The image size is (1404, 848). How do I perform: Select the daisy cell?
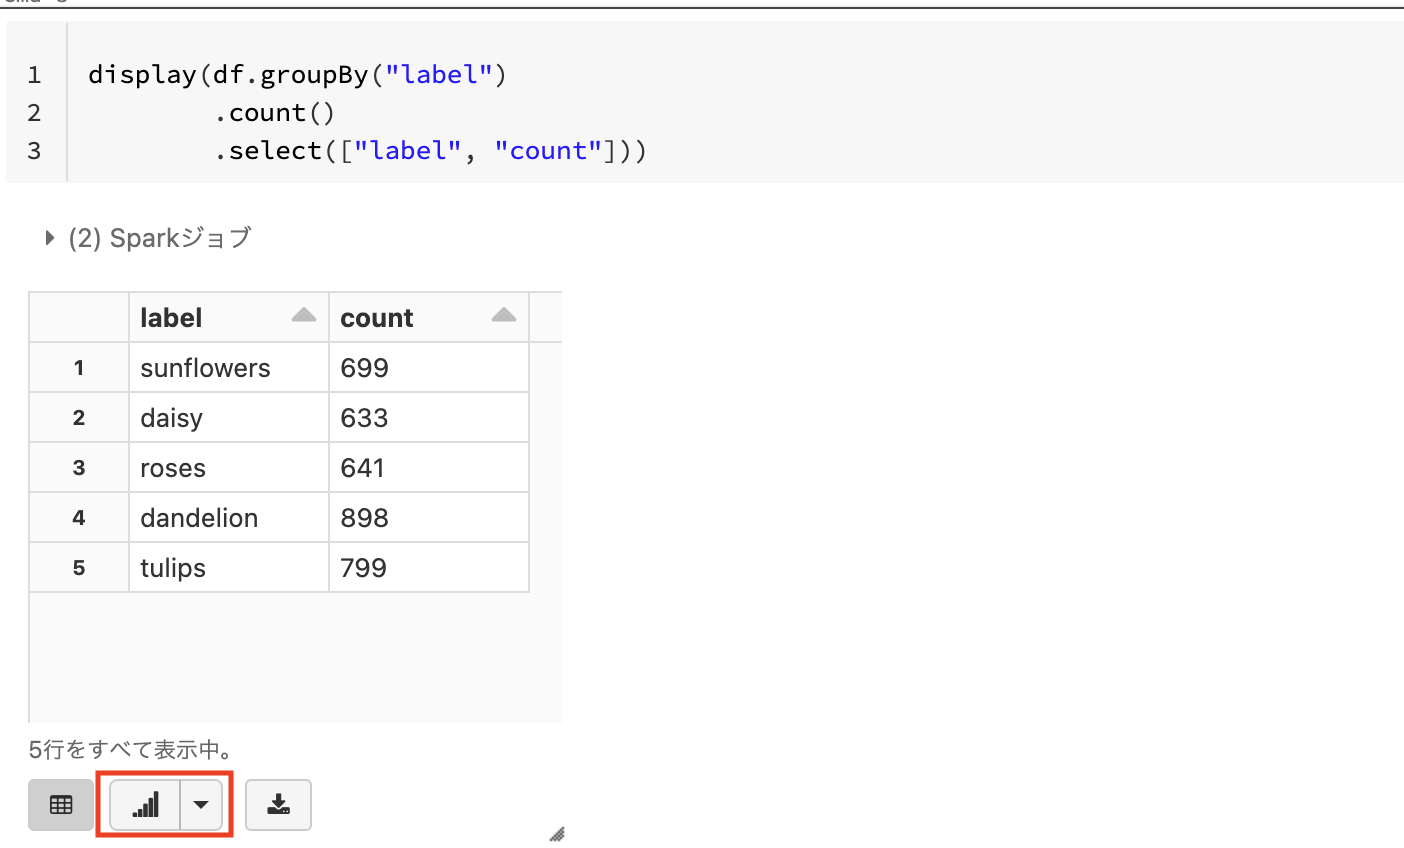click(x=229, y=418)
